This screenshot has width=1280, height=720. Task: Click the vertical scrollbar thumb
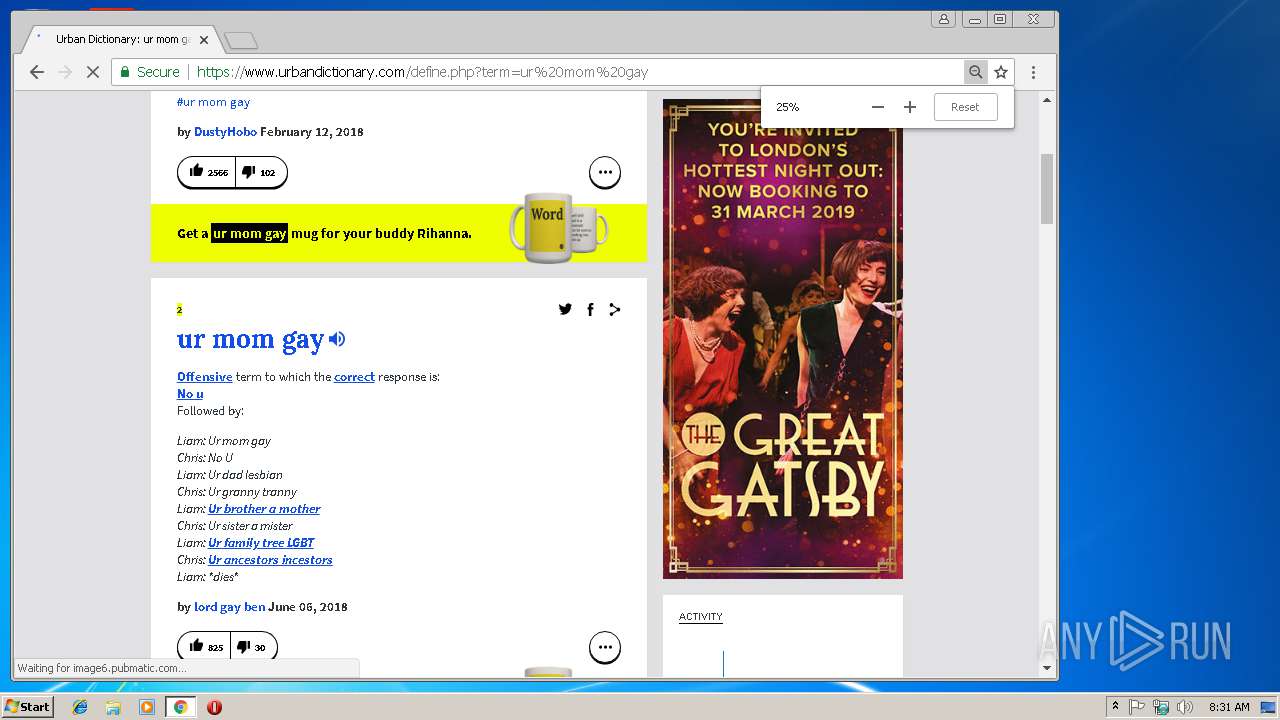1047,188
